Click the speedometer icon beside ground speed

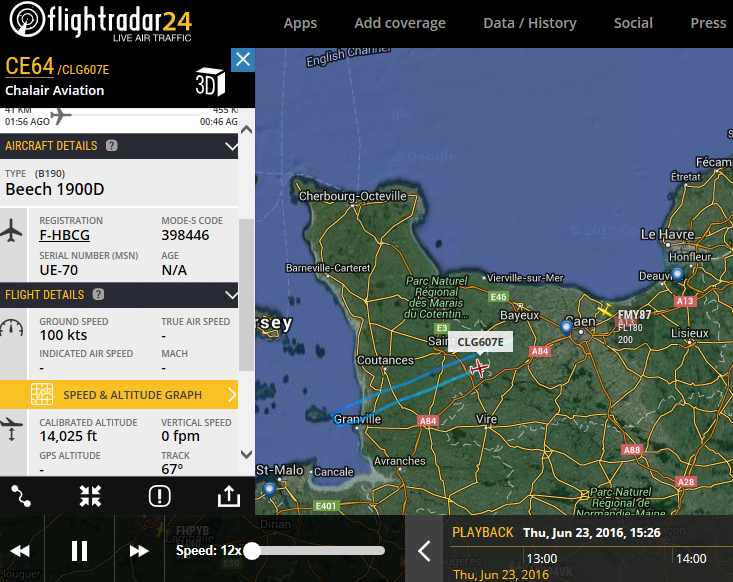pos(12,329)
